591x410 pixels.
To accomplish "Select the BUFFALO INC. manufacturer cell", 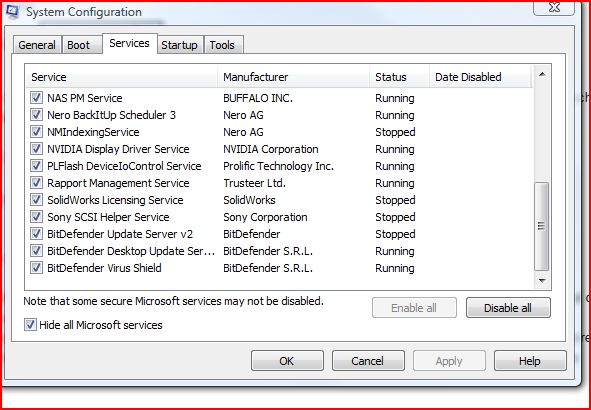I will (x=258, y=98).
